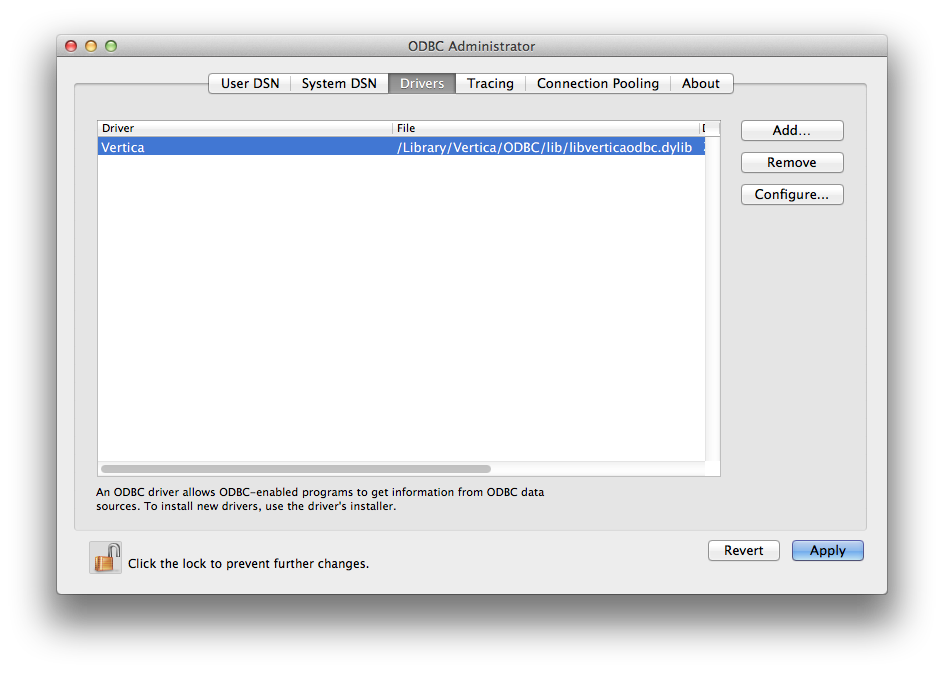The width and height of the screenshot is (944, 673).
Task: Remove the selected driver
Action: [792, 162]
